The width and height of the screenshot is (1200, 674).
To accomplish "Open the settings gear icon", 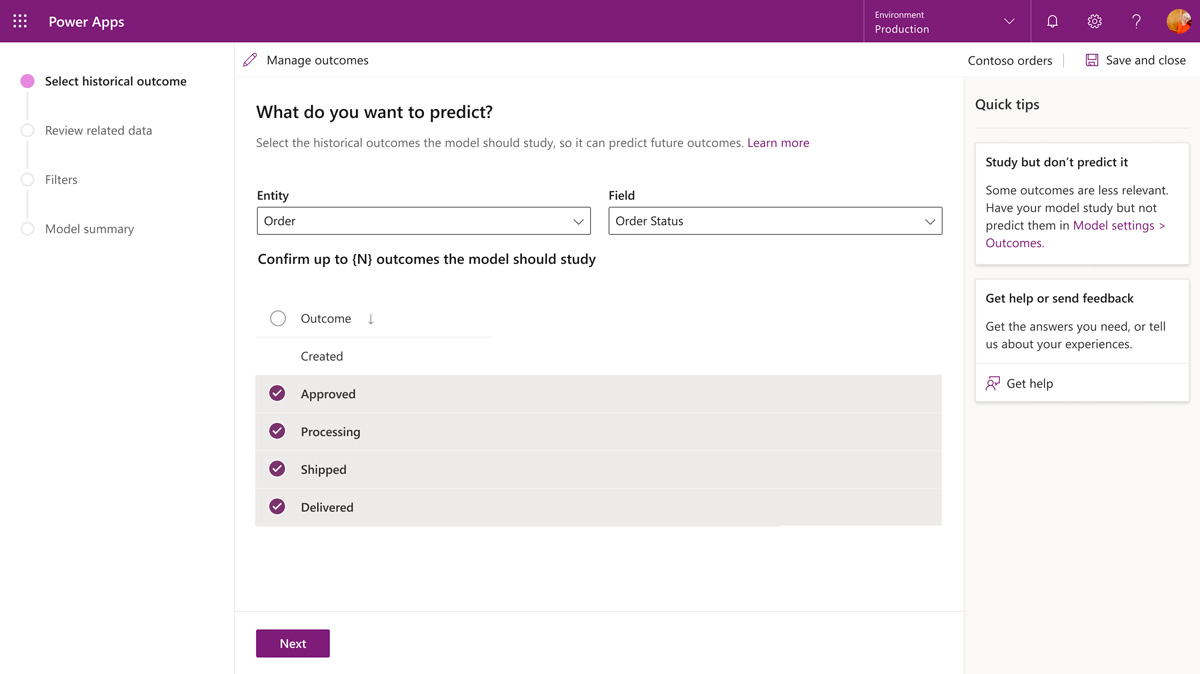I will tap(1094, 21).
